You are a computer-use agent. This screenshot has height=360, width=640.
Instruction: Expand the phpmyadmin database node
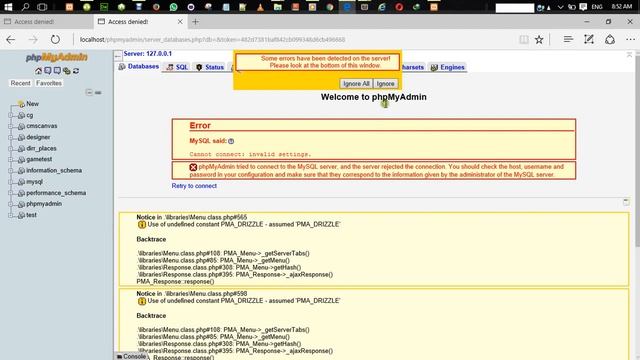coord(11,204)
